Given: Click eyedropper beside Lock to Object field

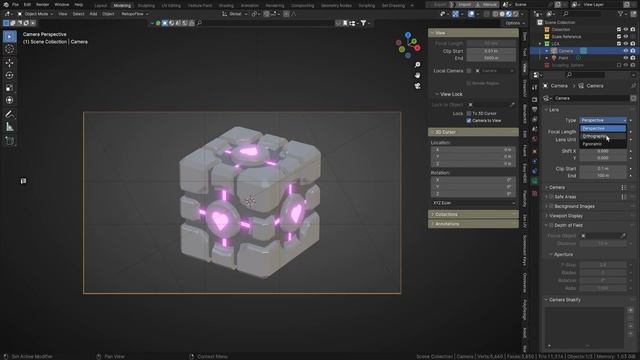Looking at the screenshot, I should tap(512, 105).
